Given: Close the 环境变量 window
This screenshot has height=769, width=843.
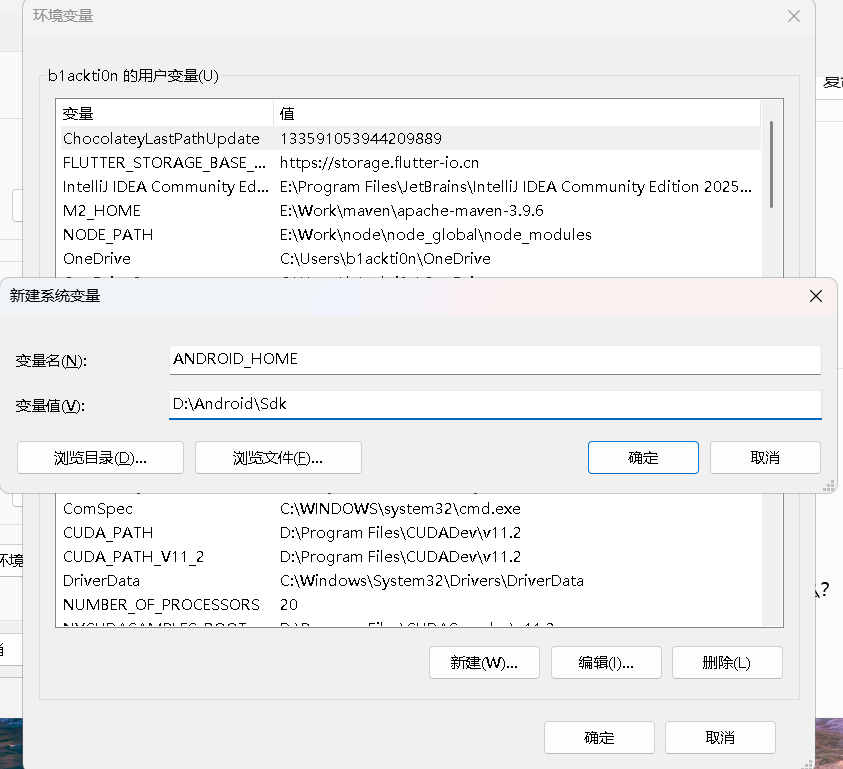Looking at the screenshot, I should 794,16.
